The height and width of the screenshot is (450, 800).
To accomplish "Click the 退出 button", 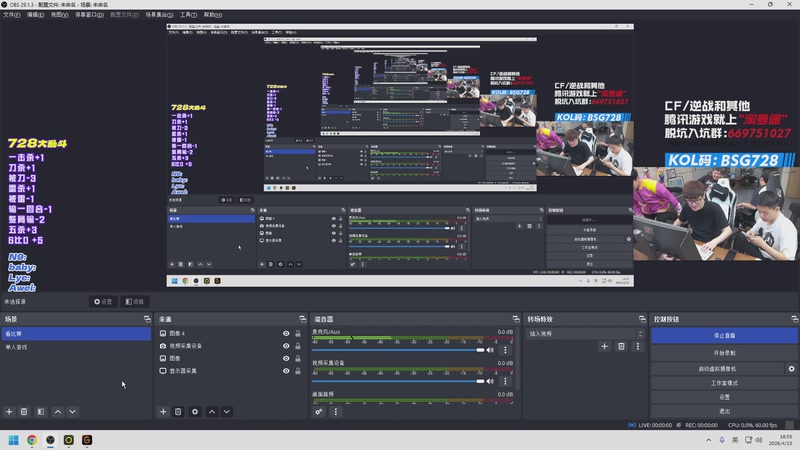I will [x=724, y=411].
